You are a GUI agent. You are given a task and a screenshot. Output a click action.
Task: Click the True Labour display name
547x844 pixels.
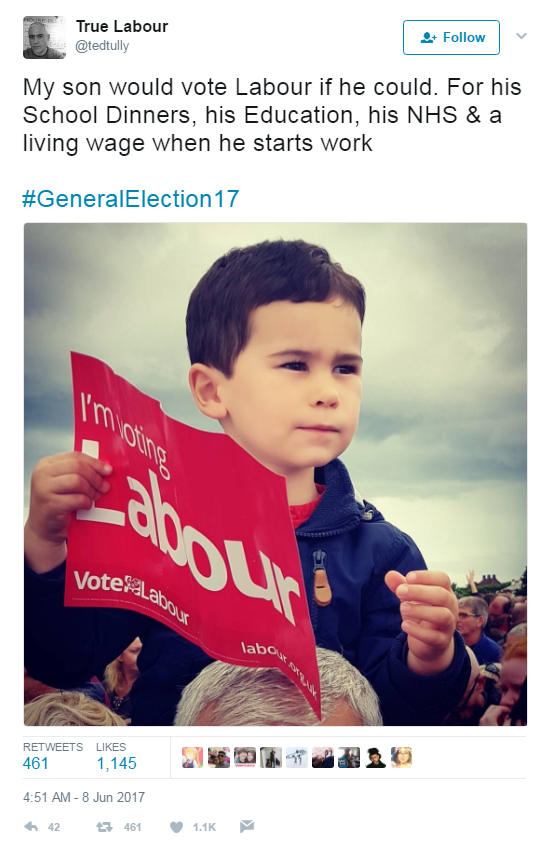122,26
